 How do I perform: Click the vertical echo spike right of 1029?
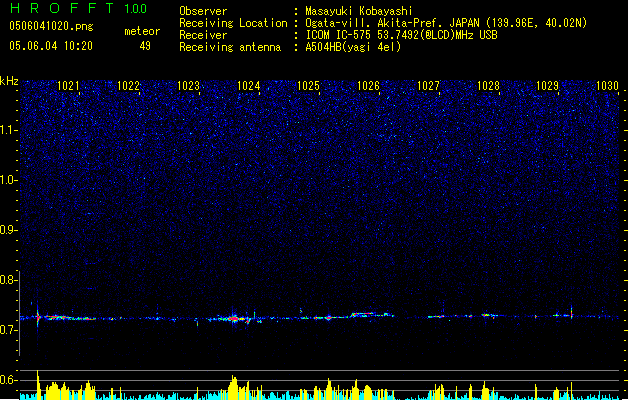(x=572, y=312)
